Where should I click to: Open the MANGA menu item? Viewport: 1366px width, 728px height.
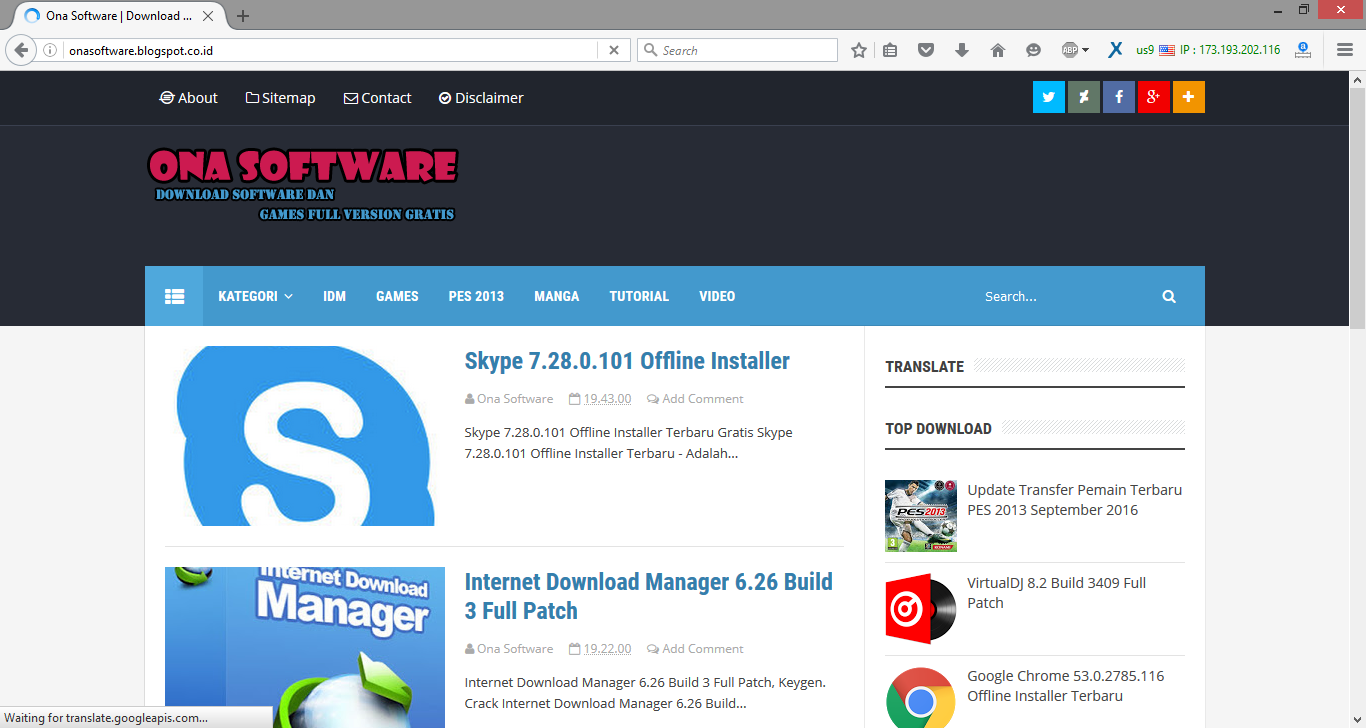556,296
